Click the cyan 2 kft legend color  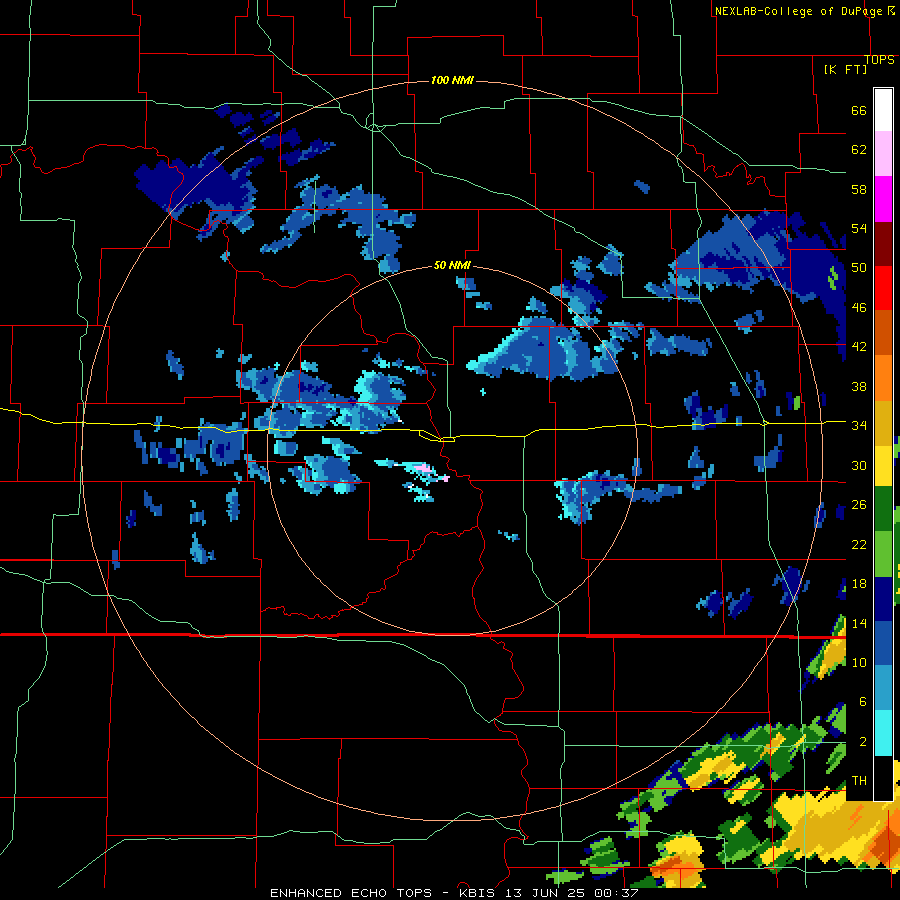883,733
